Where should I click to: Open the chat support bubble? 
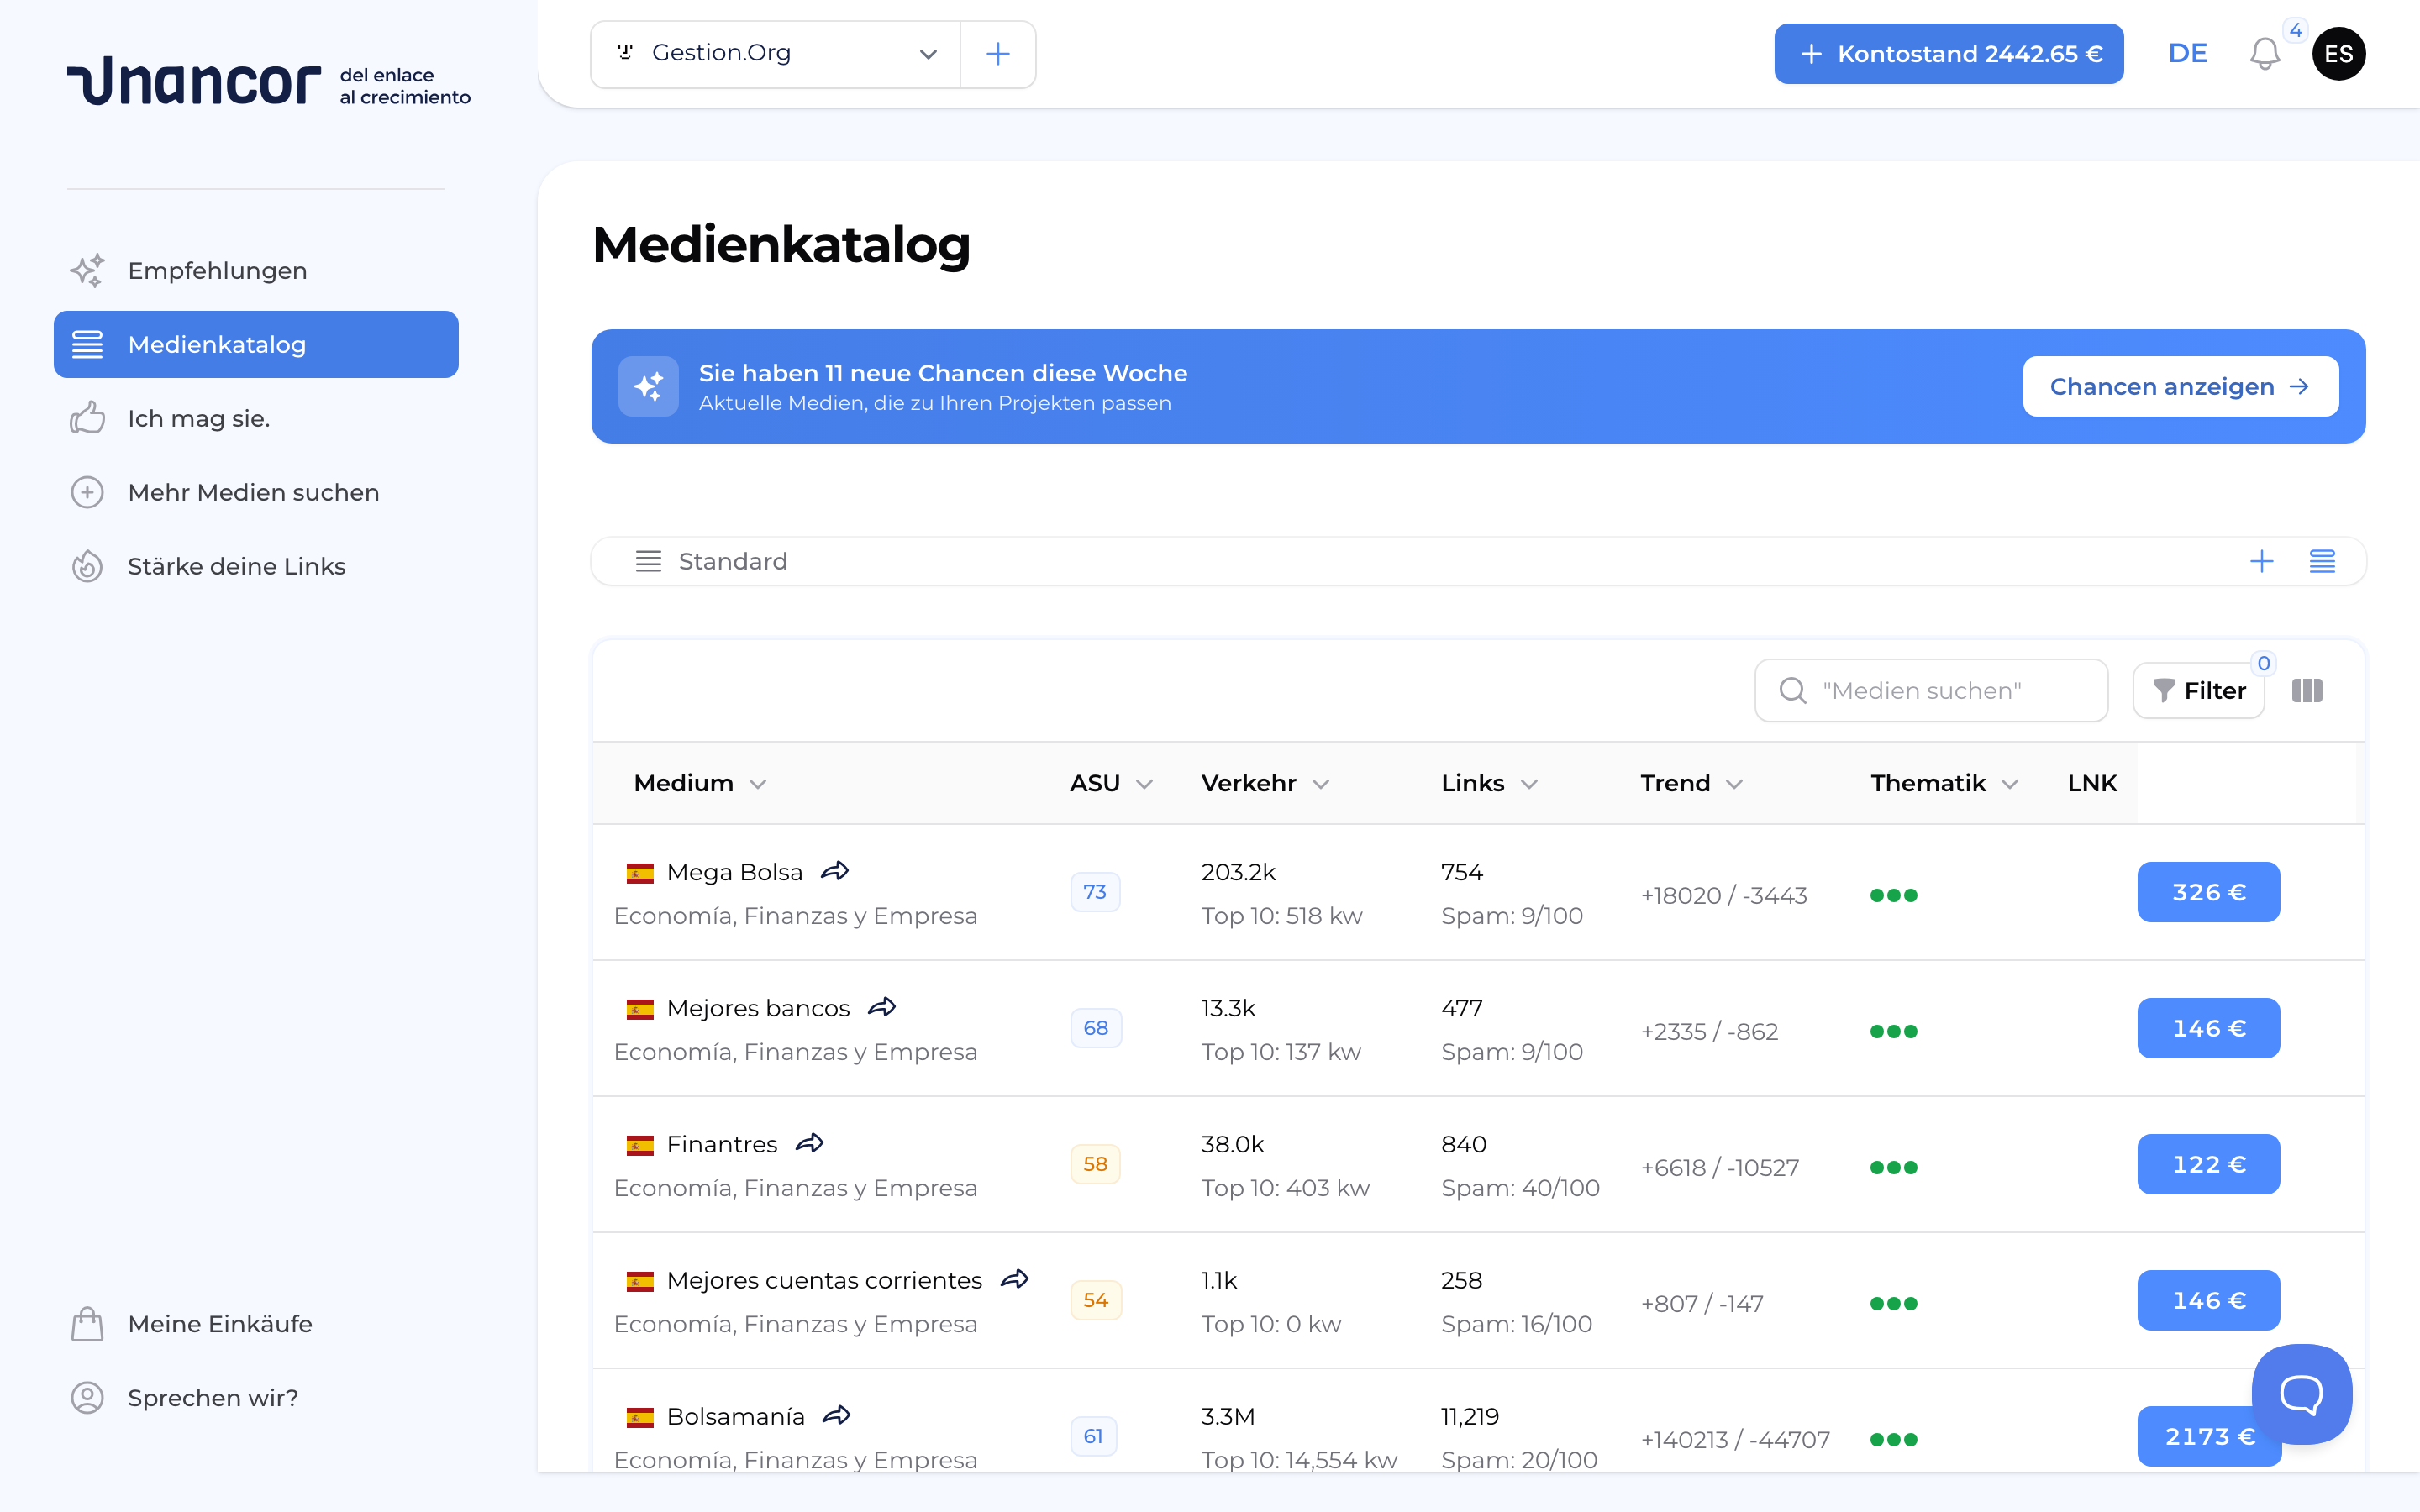[x=2302, y=1393]
